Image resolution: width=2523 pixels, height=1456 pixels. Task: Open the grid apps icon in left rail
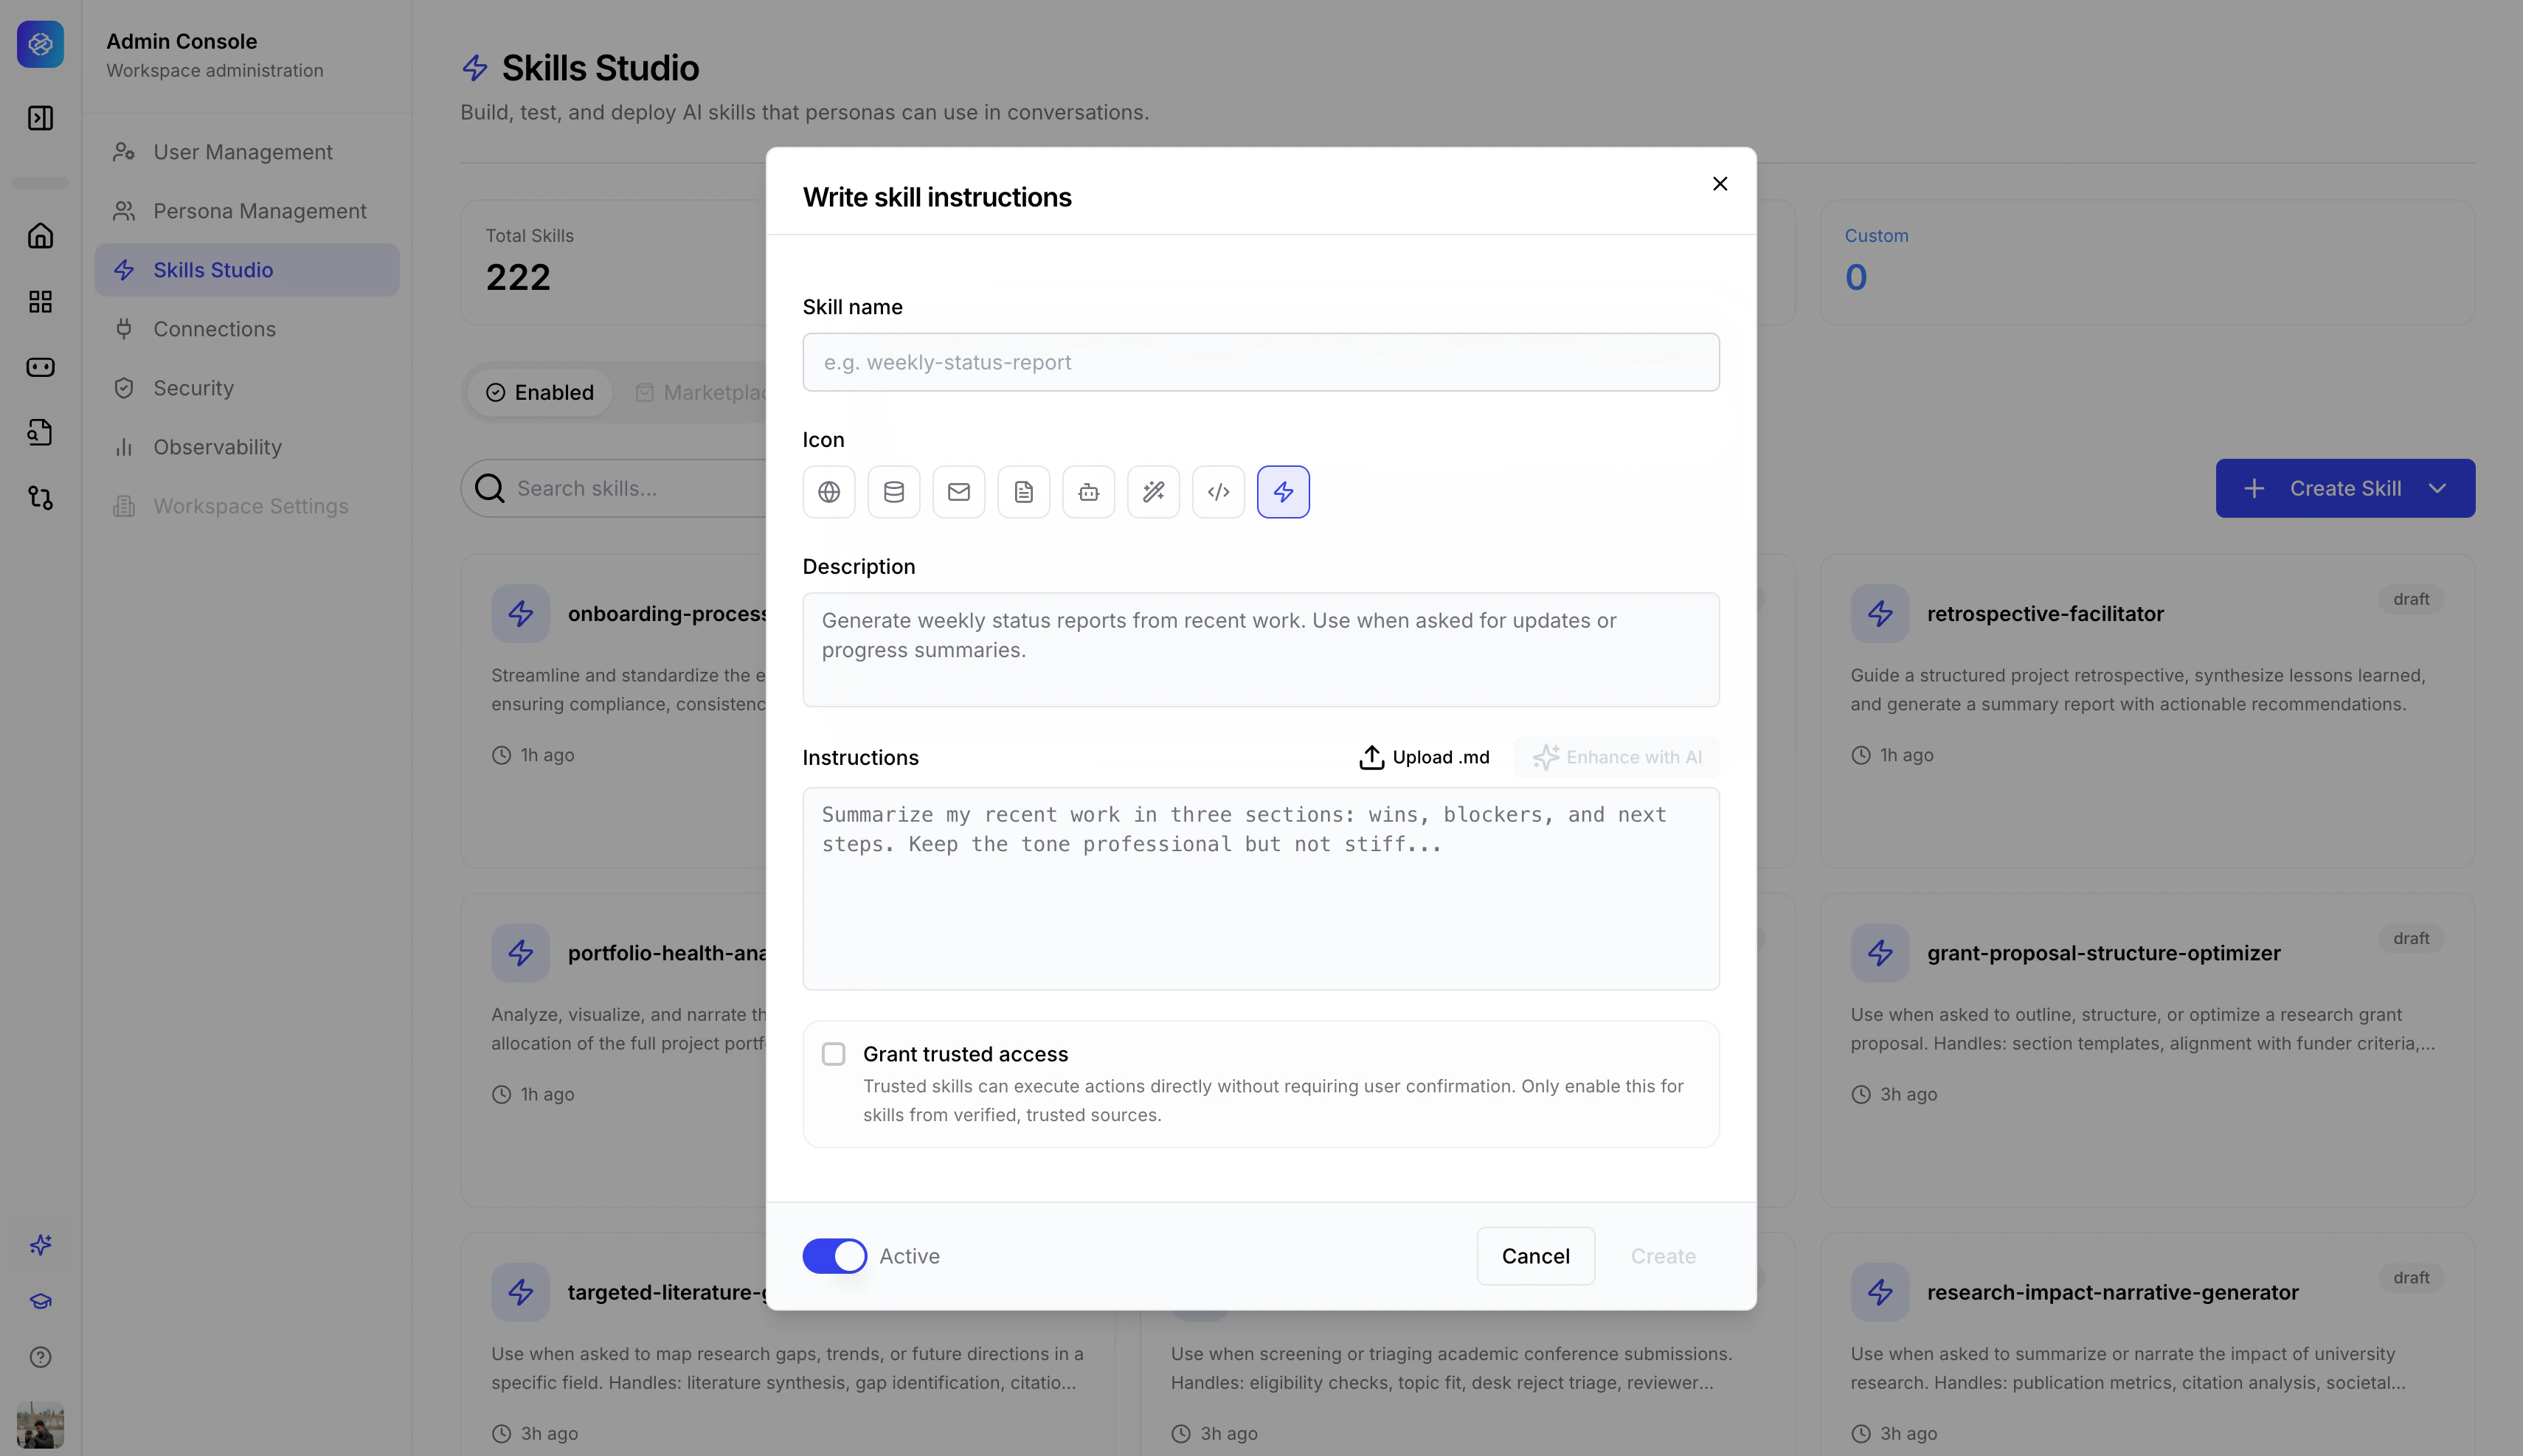(x=40, y=302)
